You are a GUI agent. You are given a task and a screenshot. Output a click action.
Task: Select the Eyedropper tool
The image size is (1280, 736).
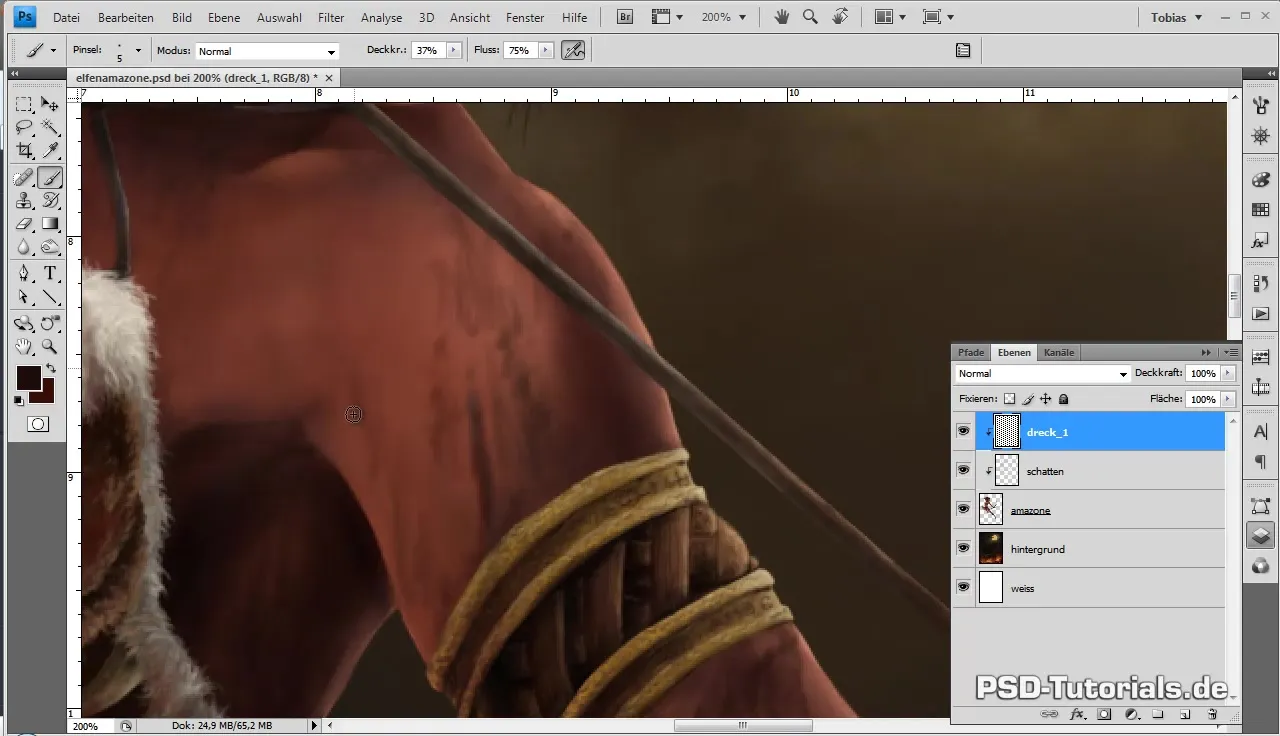pyautogui.click(x=49, y=150)
